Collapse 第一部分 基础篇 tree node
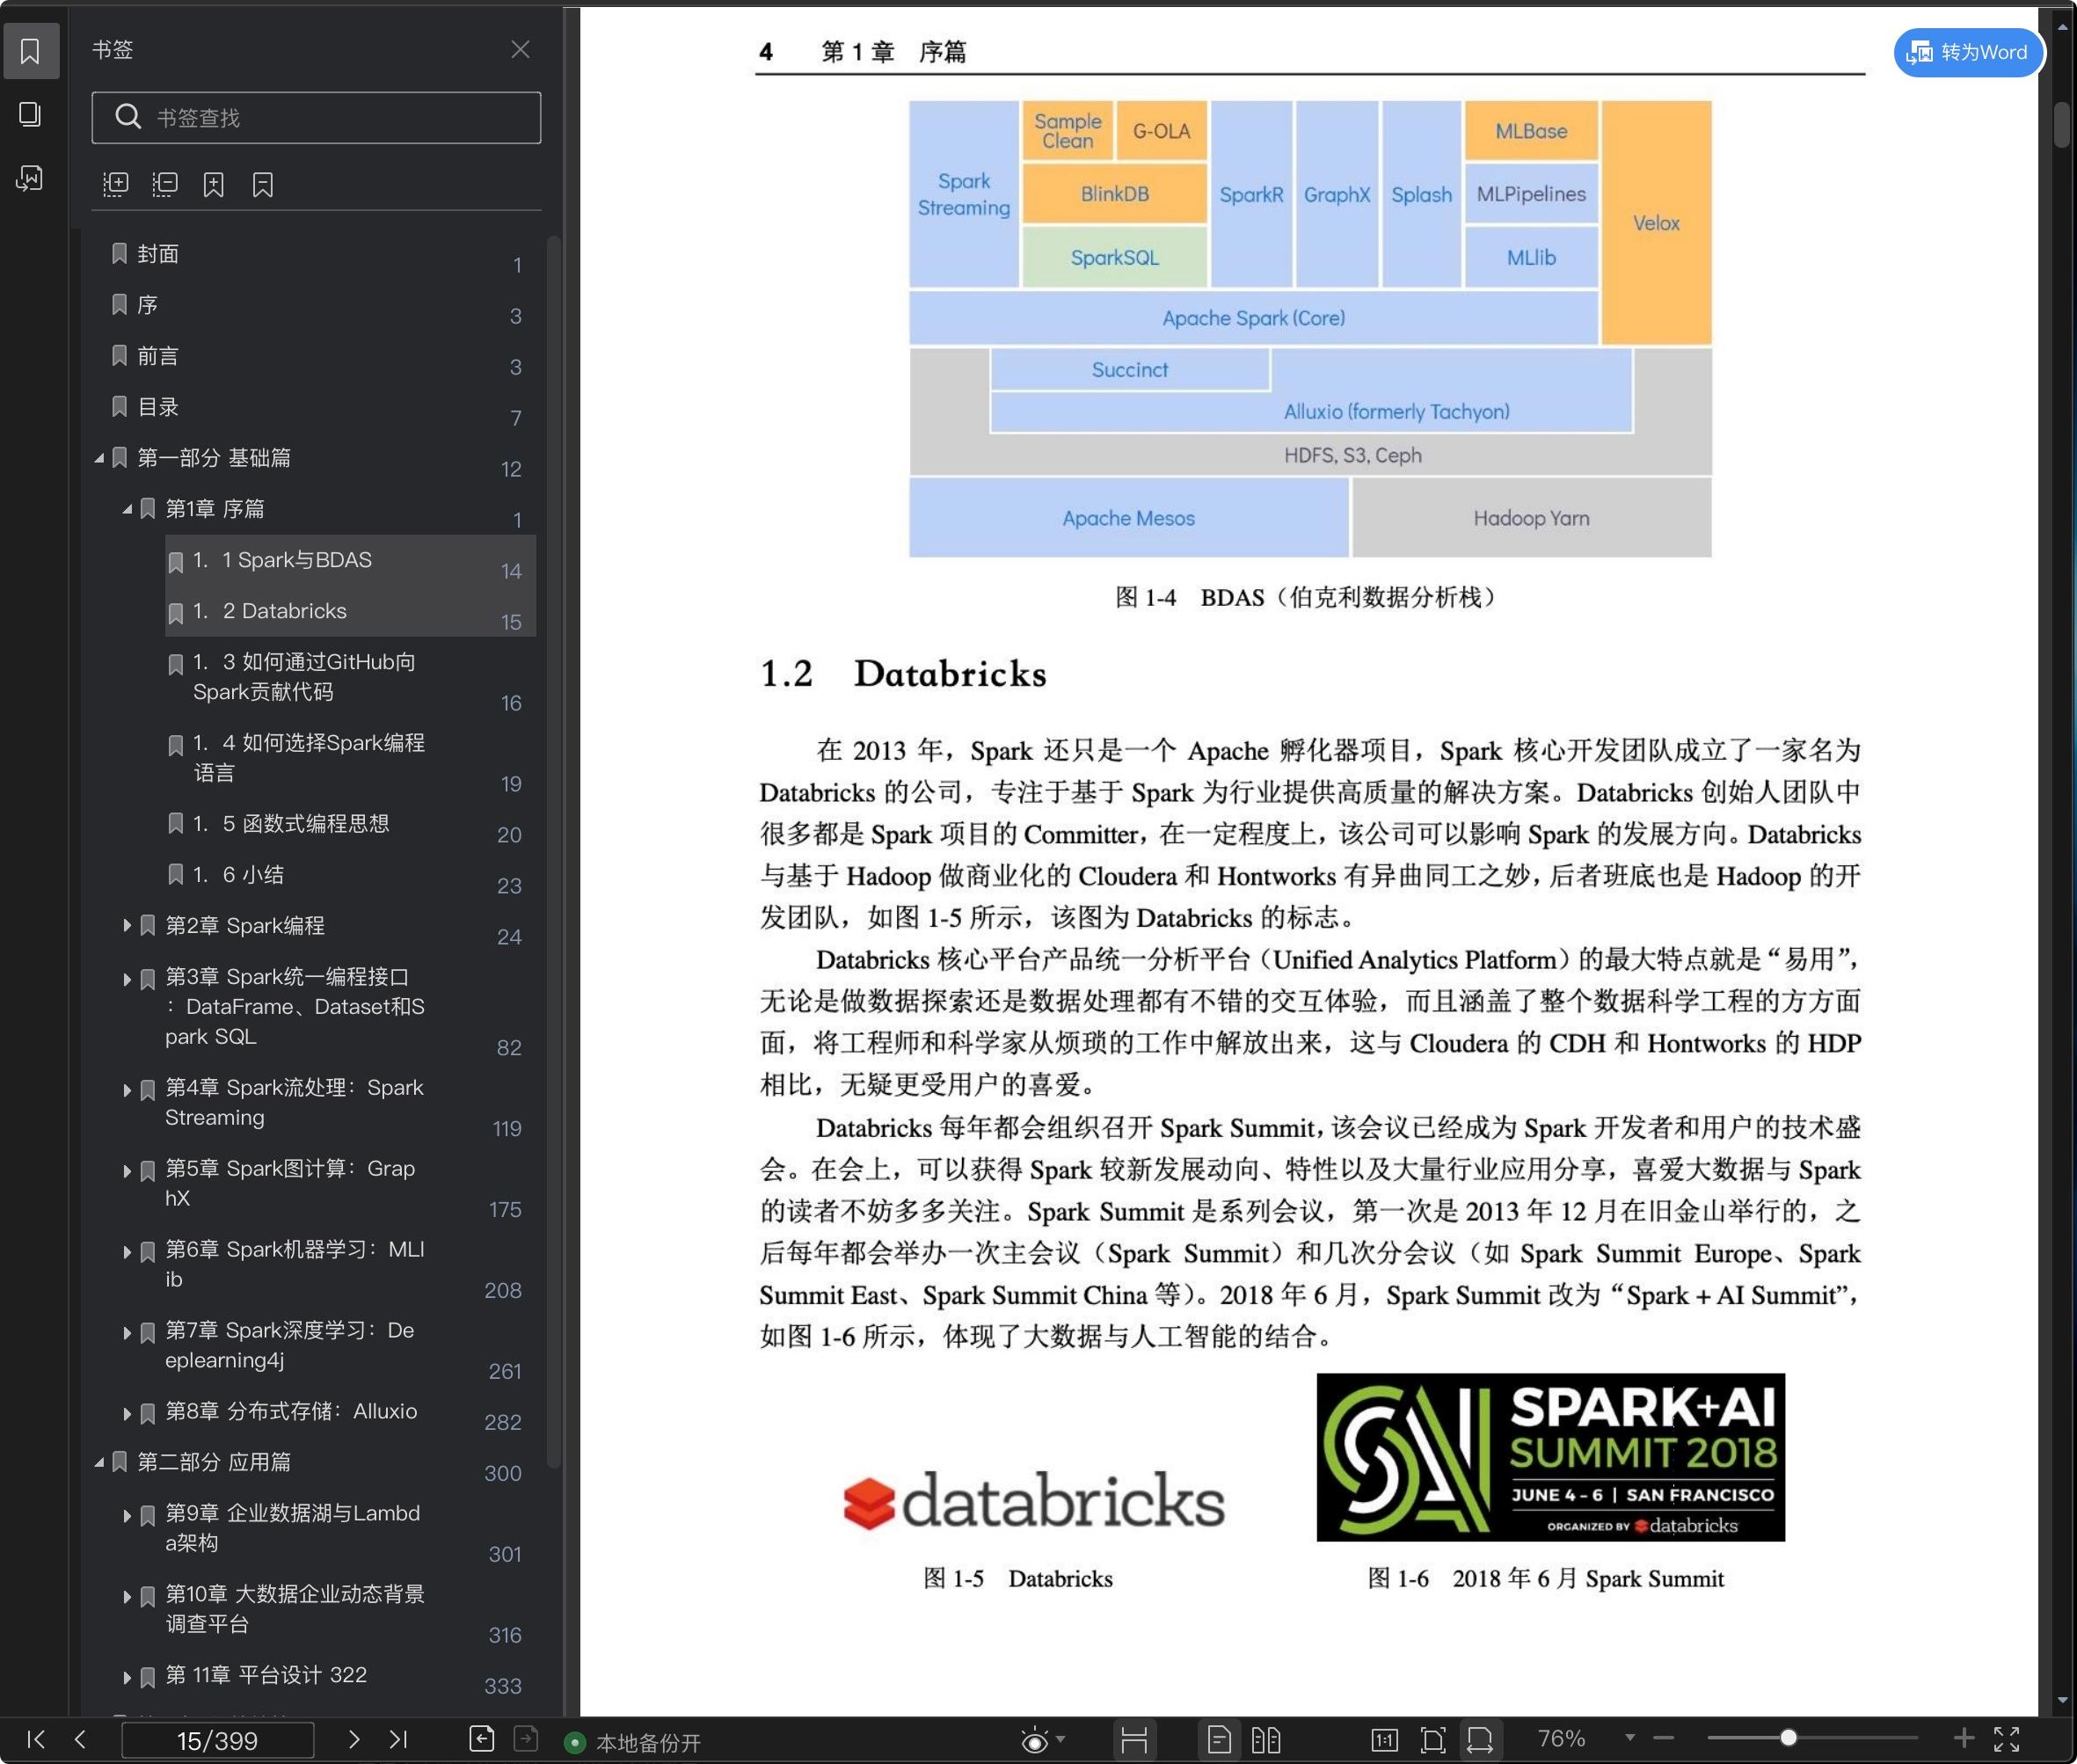 (x=99, y=458)
